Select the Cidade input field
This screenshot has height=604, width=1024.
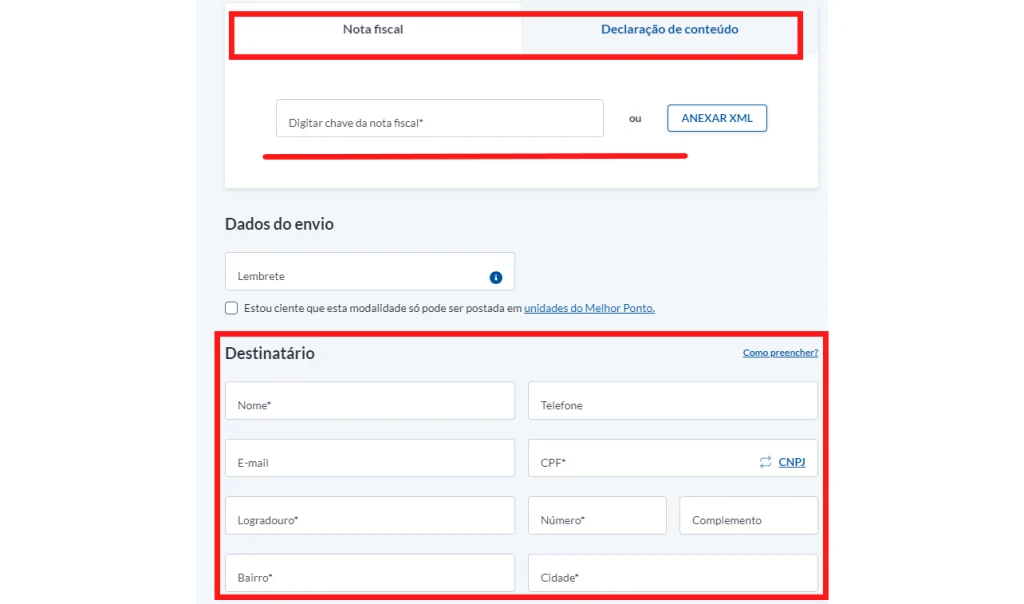pyautogui.click(x=673, y=573)
